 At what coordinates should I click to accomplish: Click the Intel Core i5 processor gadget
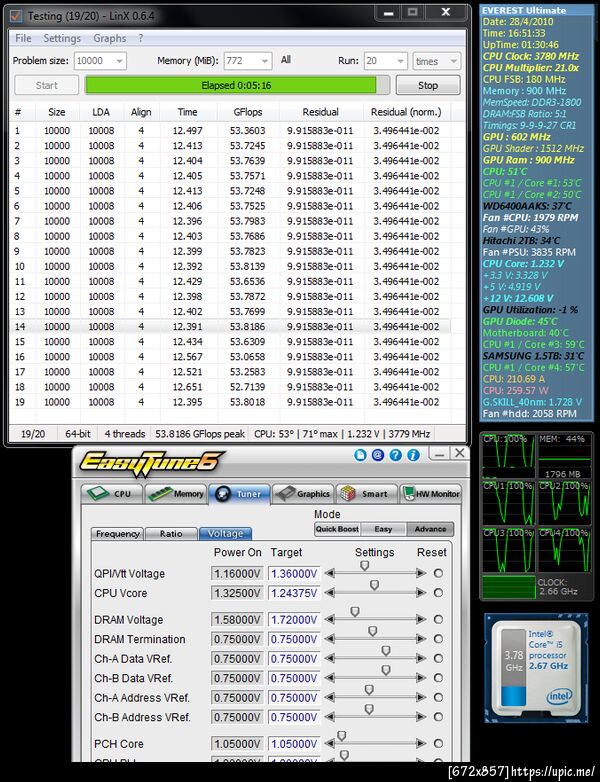click(534, 668)
